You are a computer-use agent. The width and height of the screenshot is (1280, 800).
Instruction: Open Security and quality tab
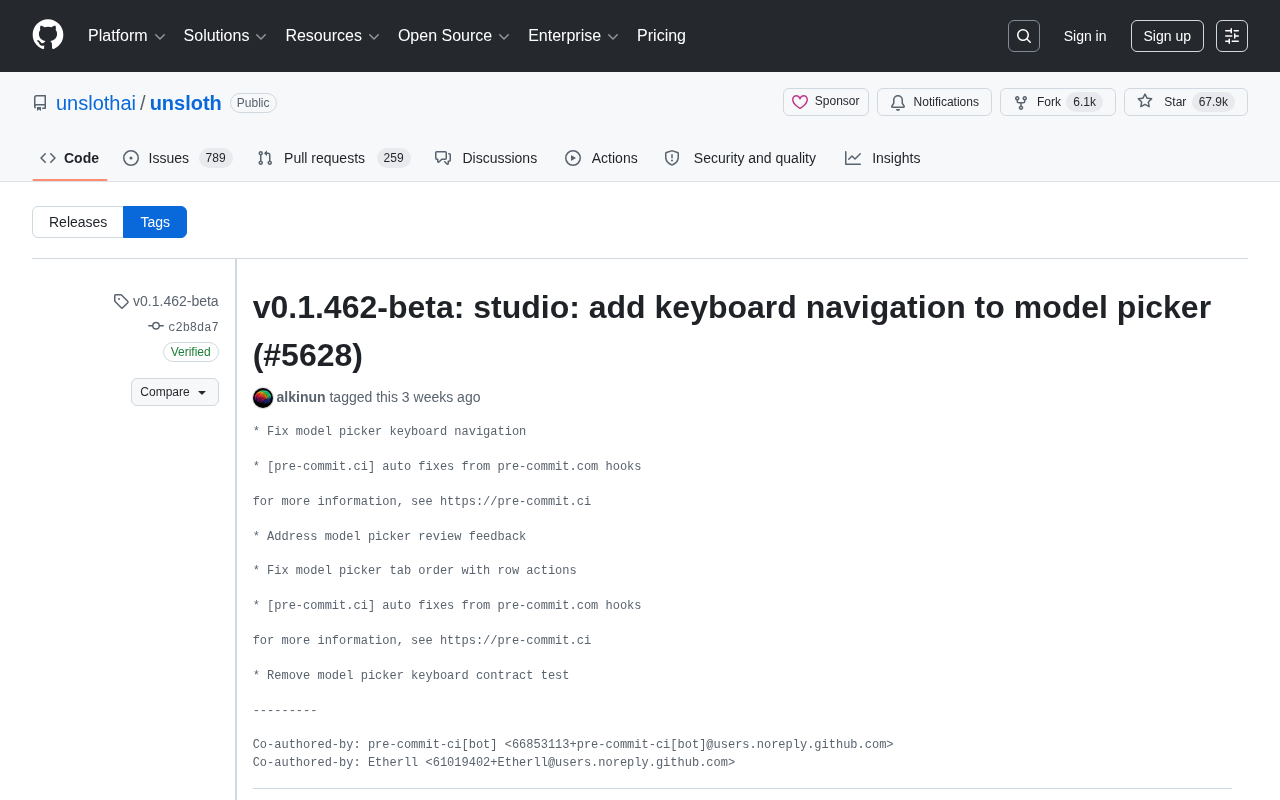740,158
